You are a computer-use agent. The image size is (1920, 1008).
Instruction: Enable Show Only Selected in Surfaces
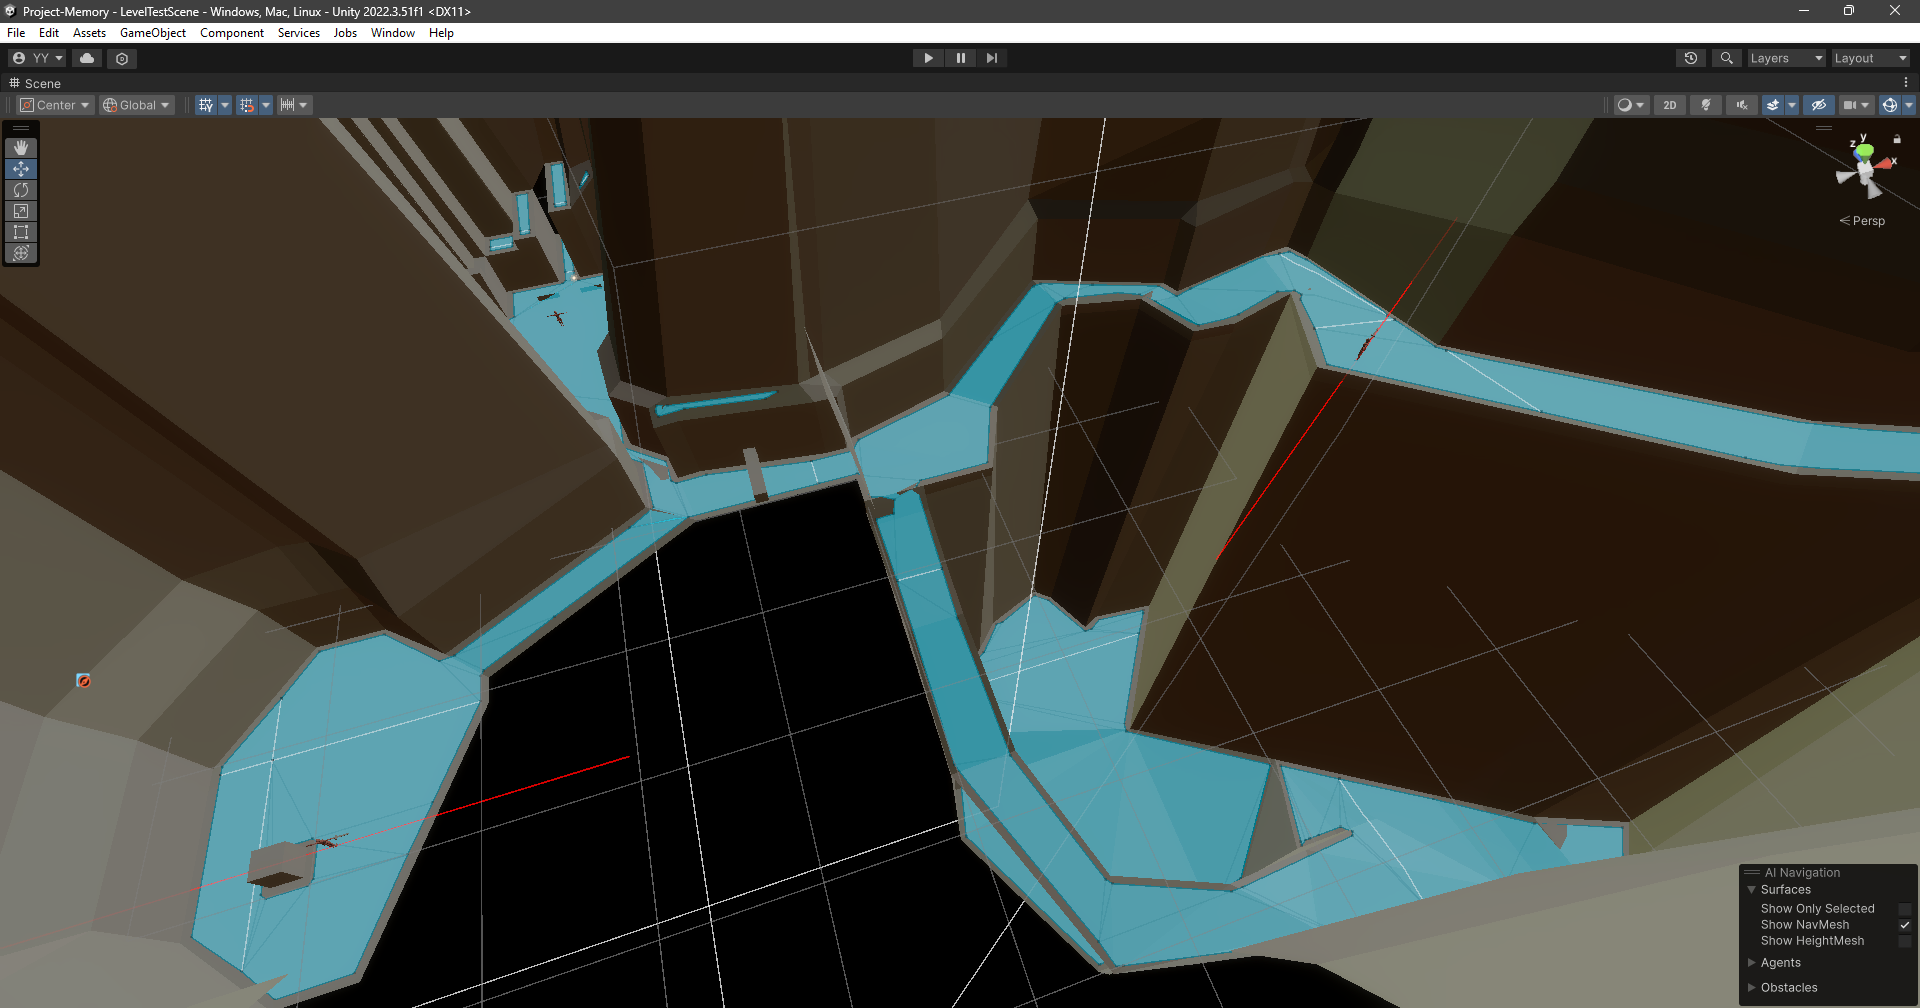click(1906, 908)
